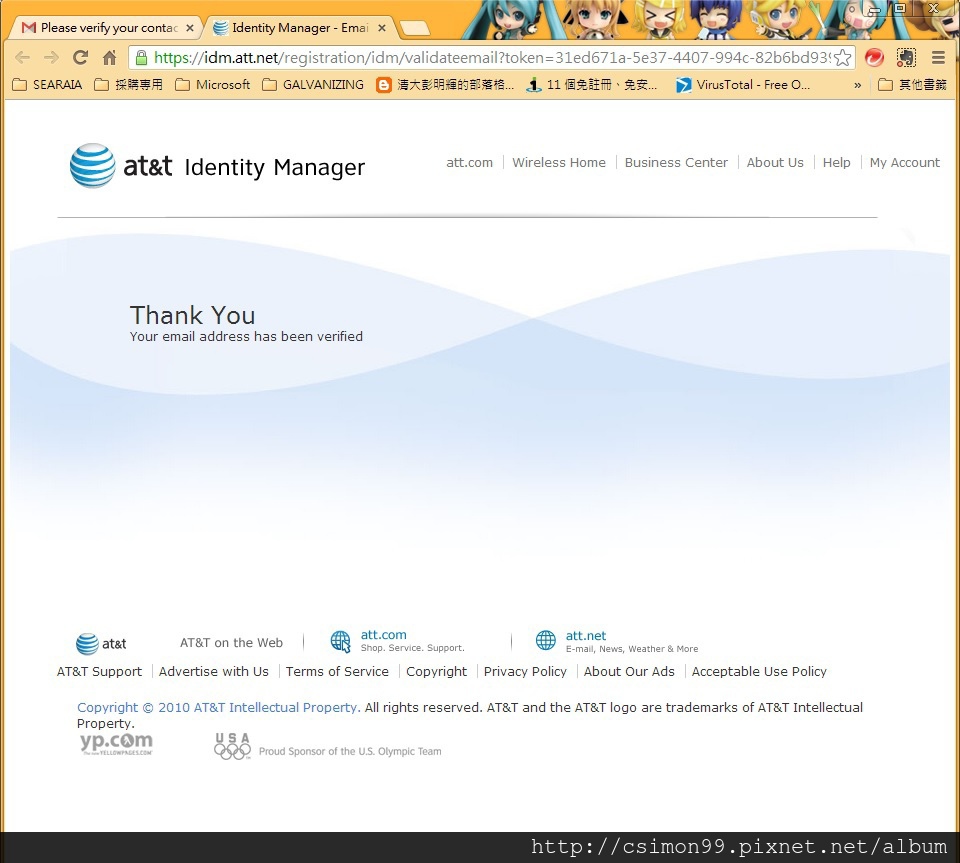
Task: Open the puzzle-piece extension icon in toolbar
Action: 906,58
